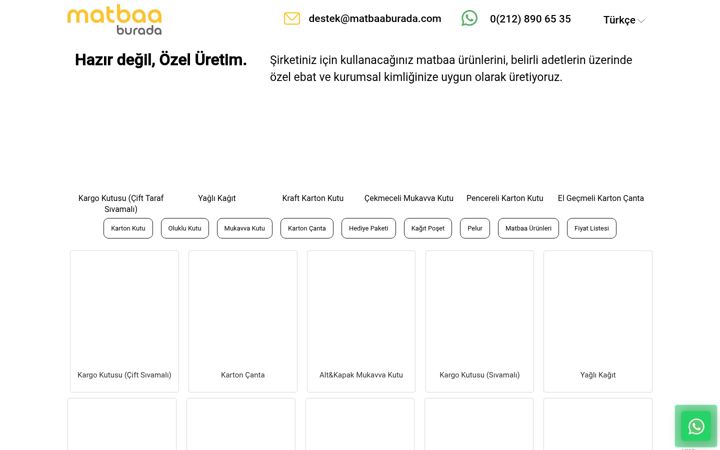Open the Karton Çanta product card
Screen dimensions: 720x450
[243, 321]
